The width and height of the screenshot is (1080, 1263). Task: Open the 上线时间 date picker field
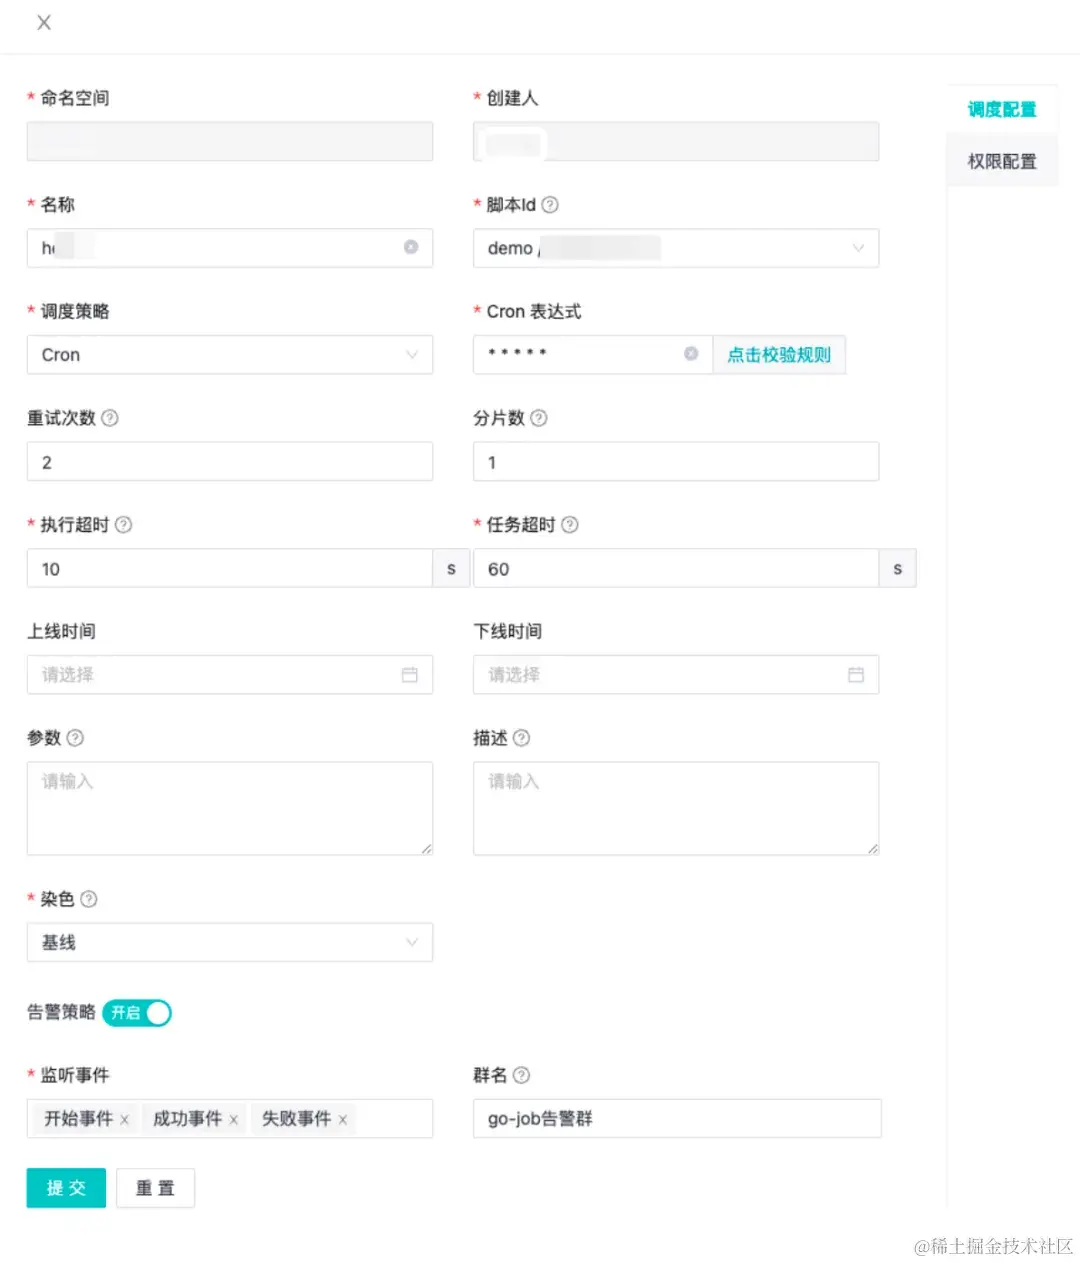tap(230, 675)
